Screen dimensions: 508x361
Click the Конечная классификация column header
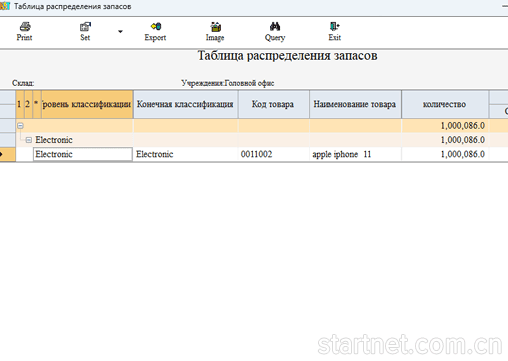point(185,104)
